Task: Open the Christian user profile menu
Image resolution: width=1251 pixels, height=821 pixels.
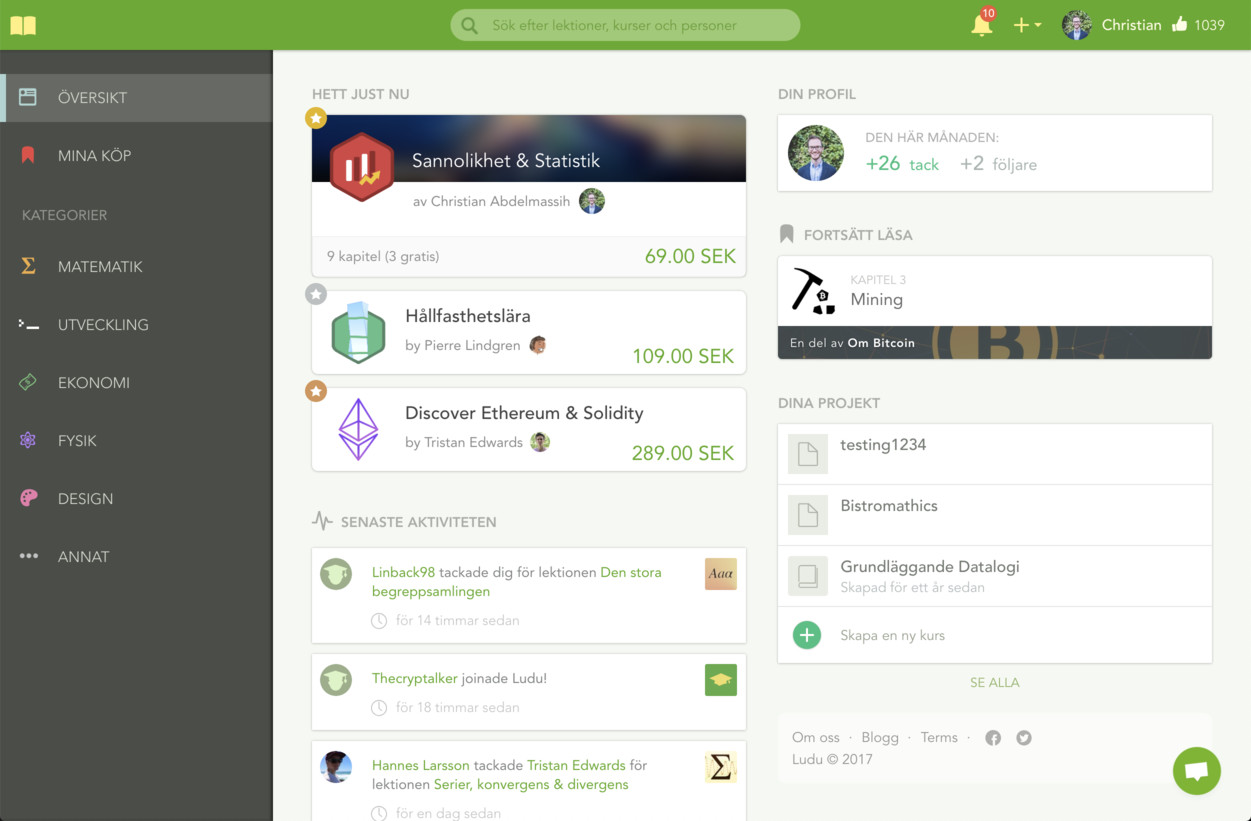Action: pos(1111,25)
